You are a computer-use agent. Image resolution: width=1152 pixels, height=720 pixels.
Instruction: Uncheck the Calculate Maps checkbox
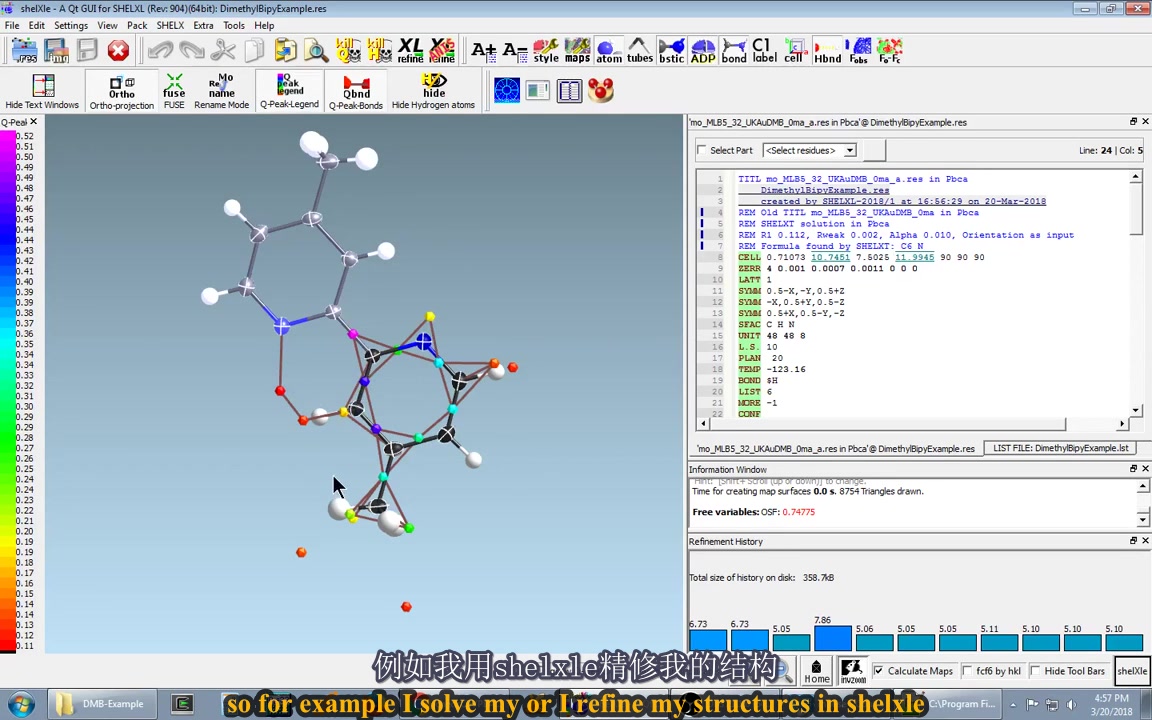879,671
